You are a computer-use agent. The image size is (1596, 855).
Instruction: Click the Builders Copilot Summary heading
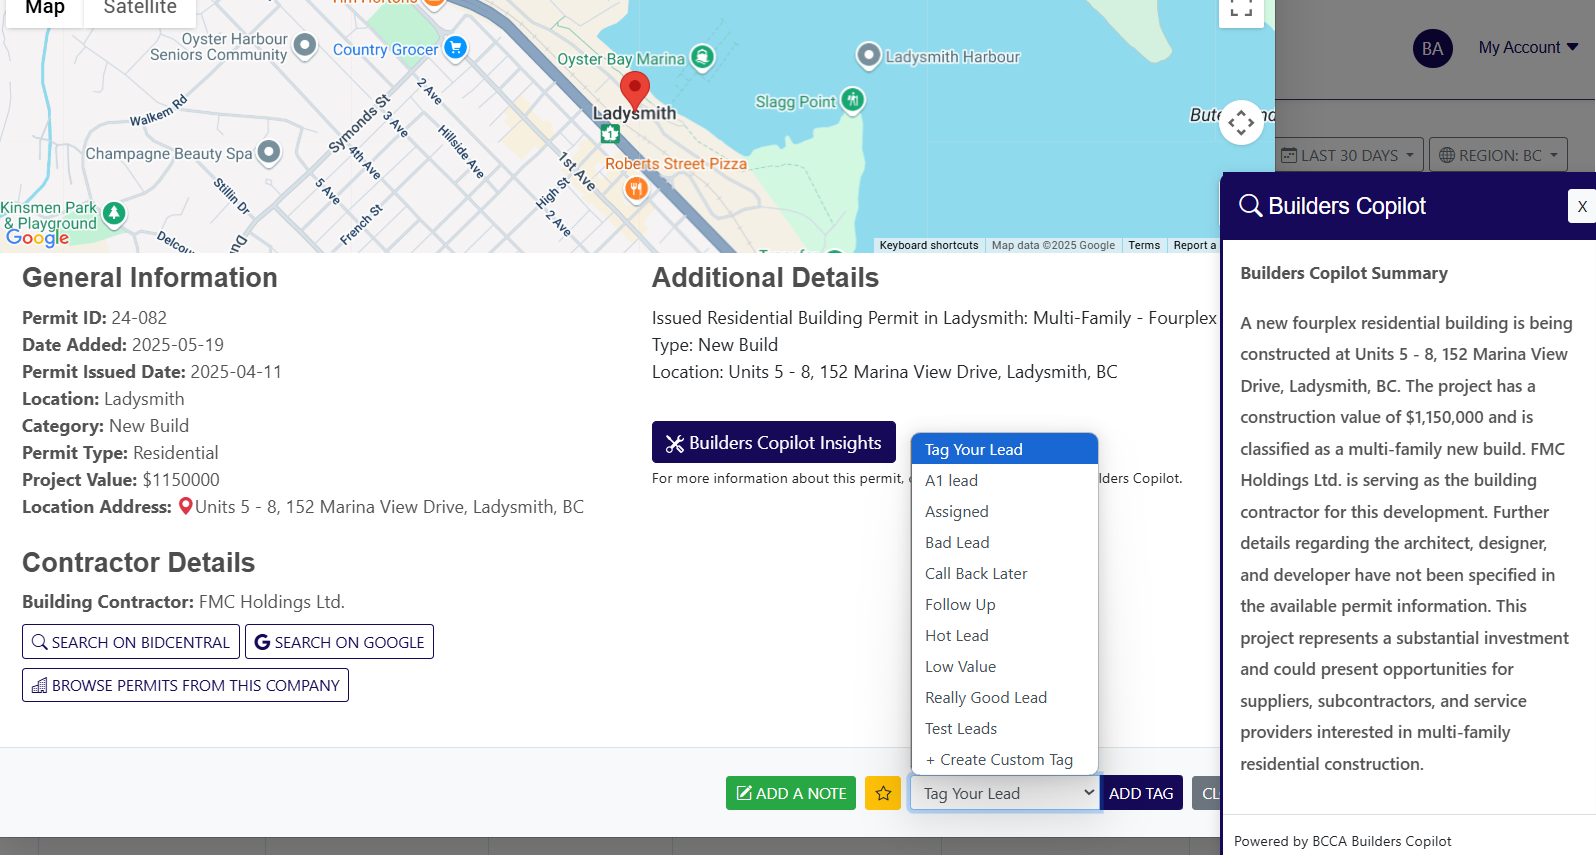tap(1344, 273)
